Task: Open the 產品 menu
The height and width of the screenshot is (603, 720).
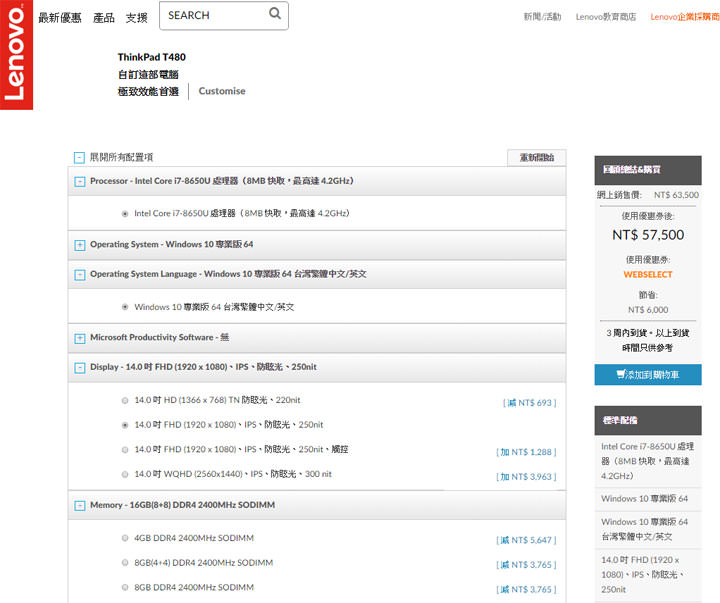Action: click(103, 18)
